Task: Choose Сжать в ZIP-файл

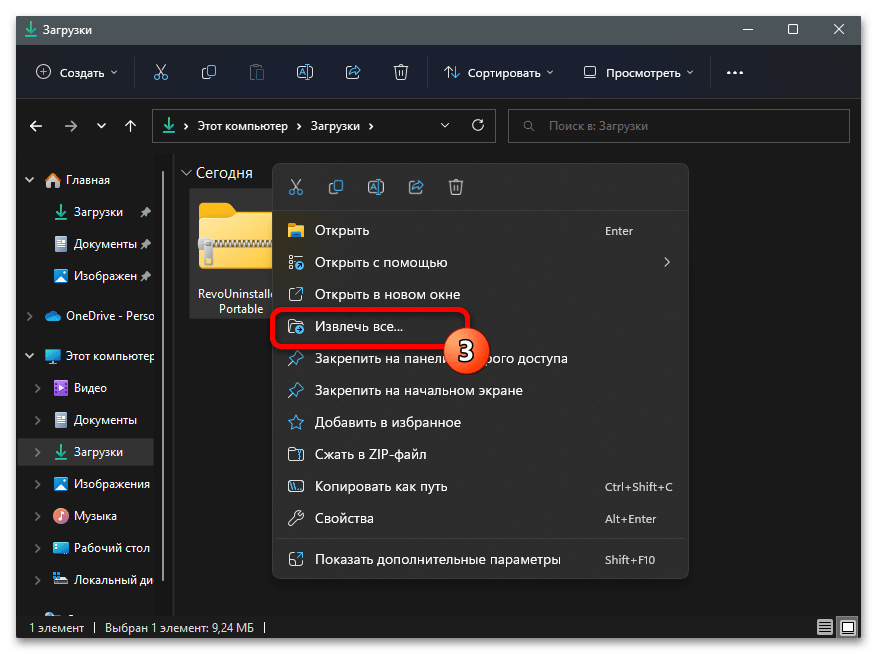Action: click(480, 454)
